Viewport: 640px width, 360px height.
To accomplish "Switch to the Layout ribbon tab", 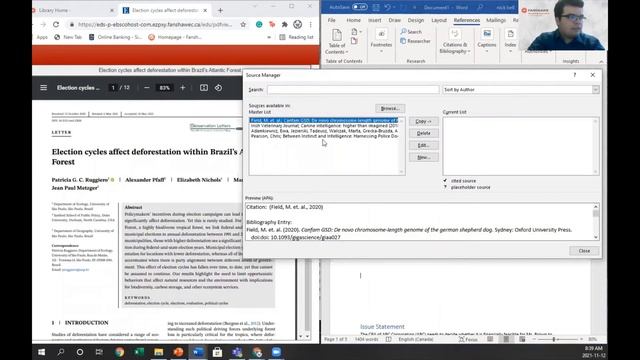I will pos(439,20).
